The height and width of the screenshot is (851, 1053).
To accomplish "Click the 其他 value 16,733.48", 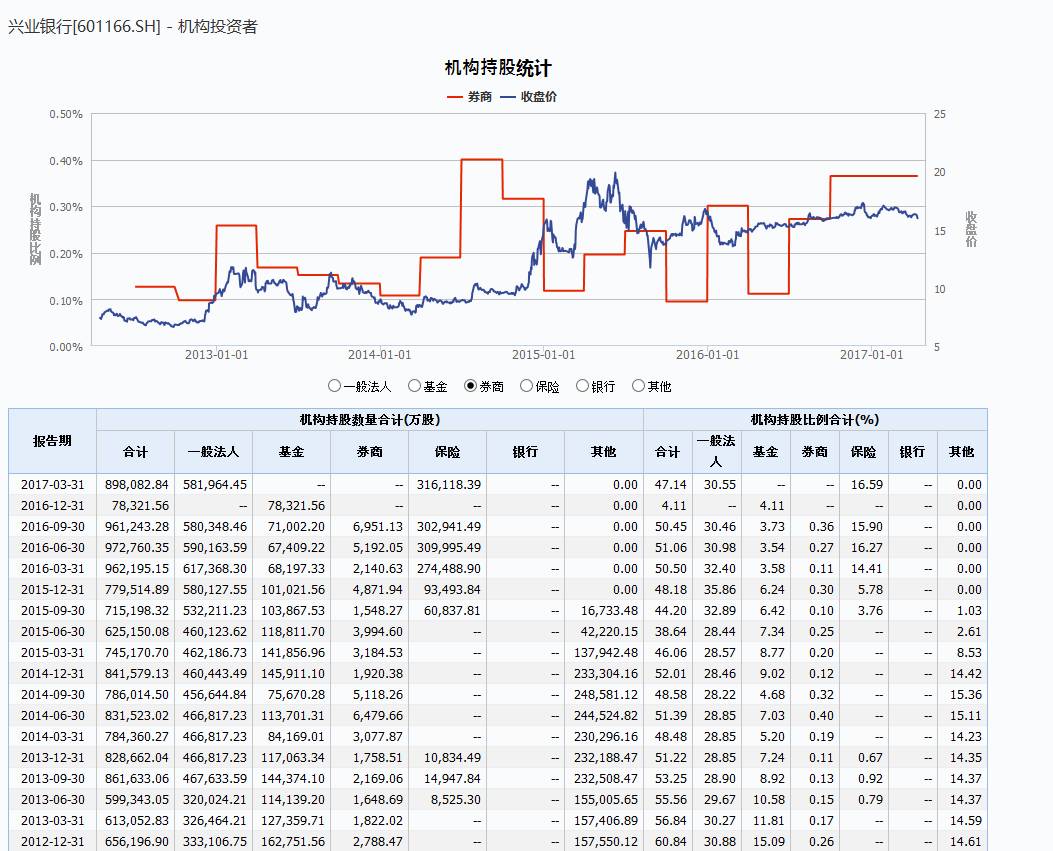I will click(609, 611).
